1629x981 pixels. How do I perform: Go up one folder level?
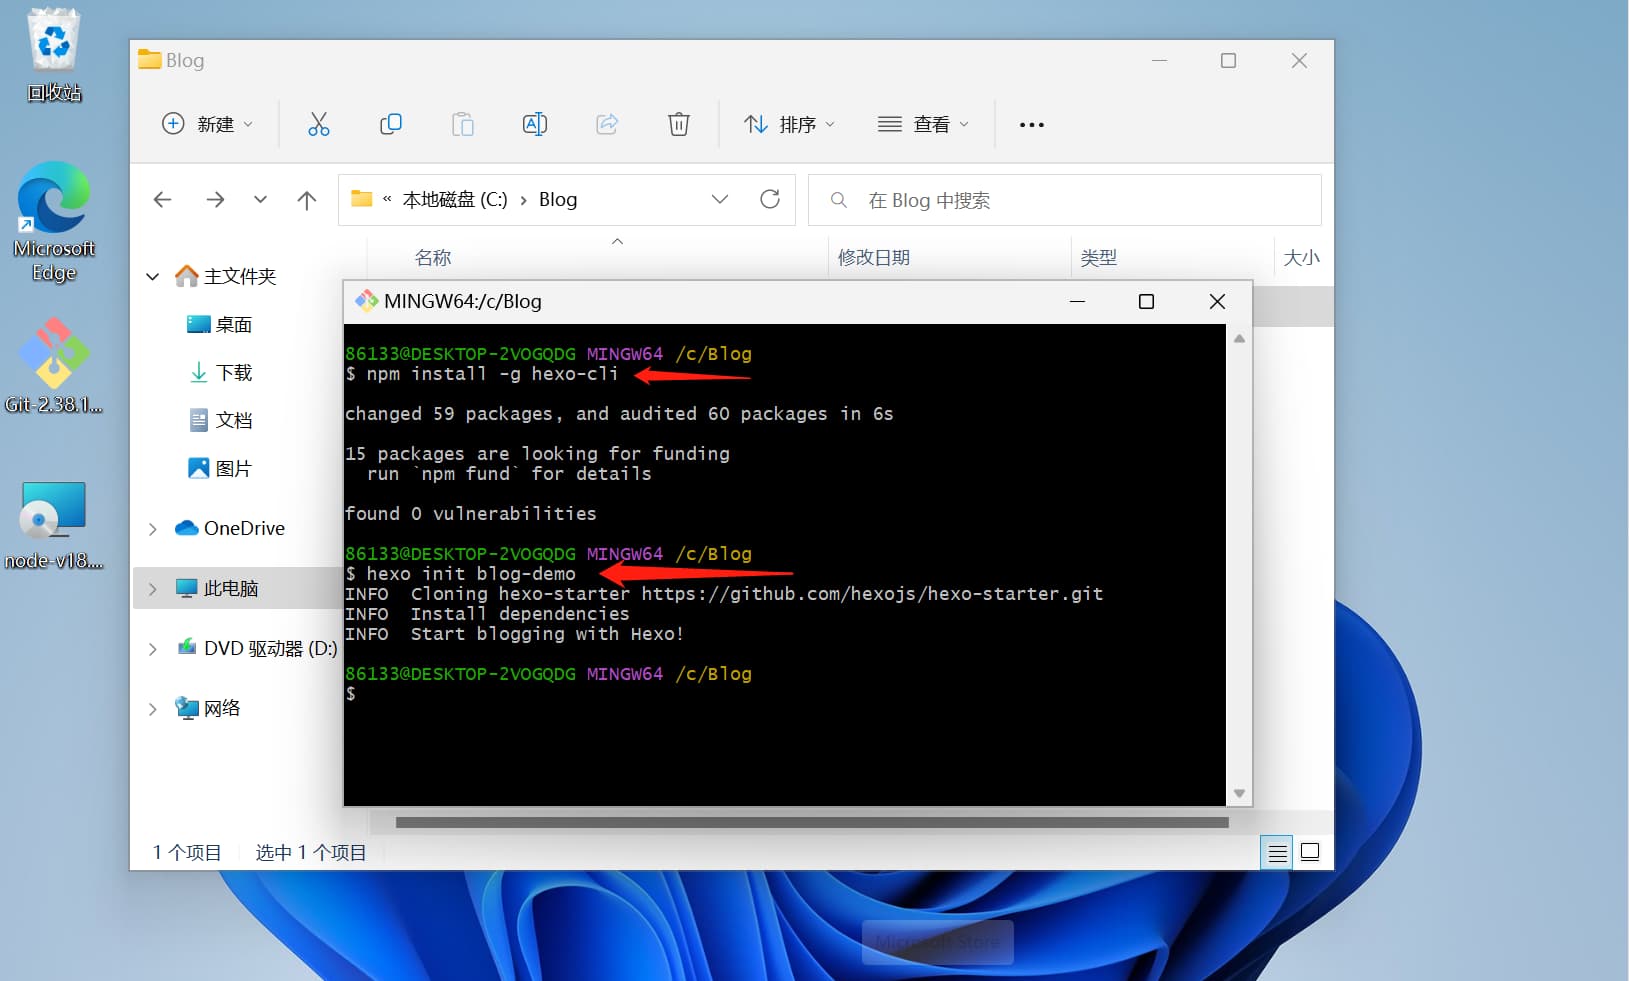click(307, 200)
